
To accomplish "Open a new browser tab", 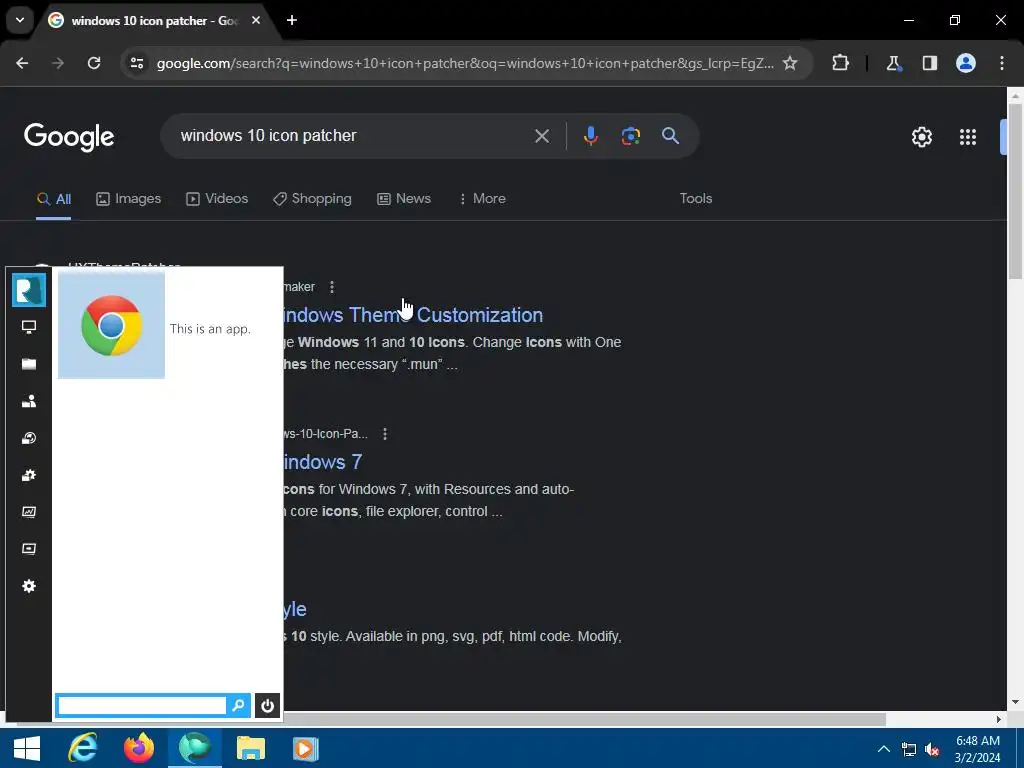I will pos(292,20).
